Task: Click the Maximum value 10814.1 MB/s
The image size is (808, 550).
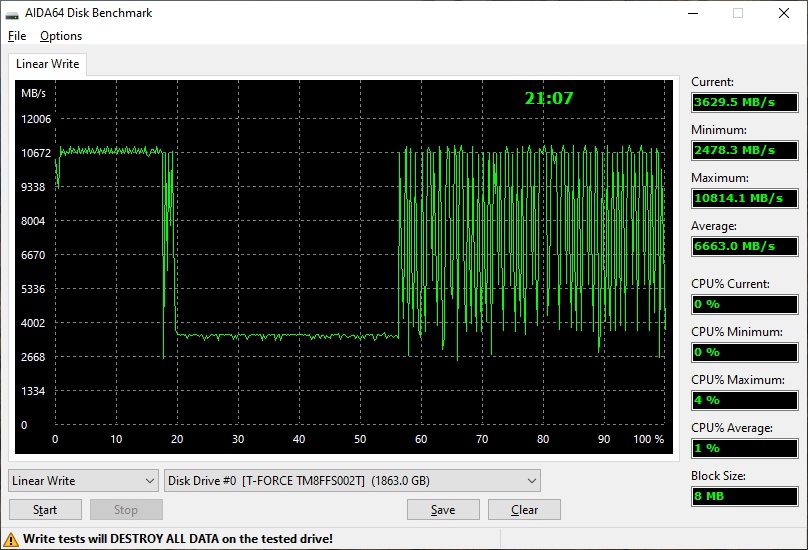Action: (x=745, y=198)
